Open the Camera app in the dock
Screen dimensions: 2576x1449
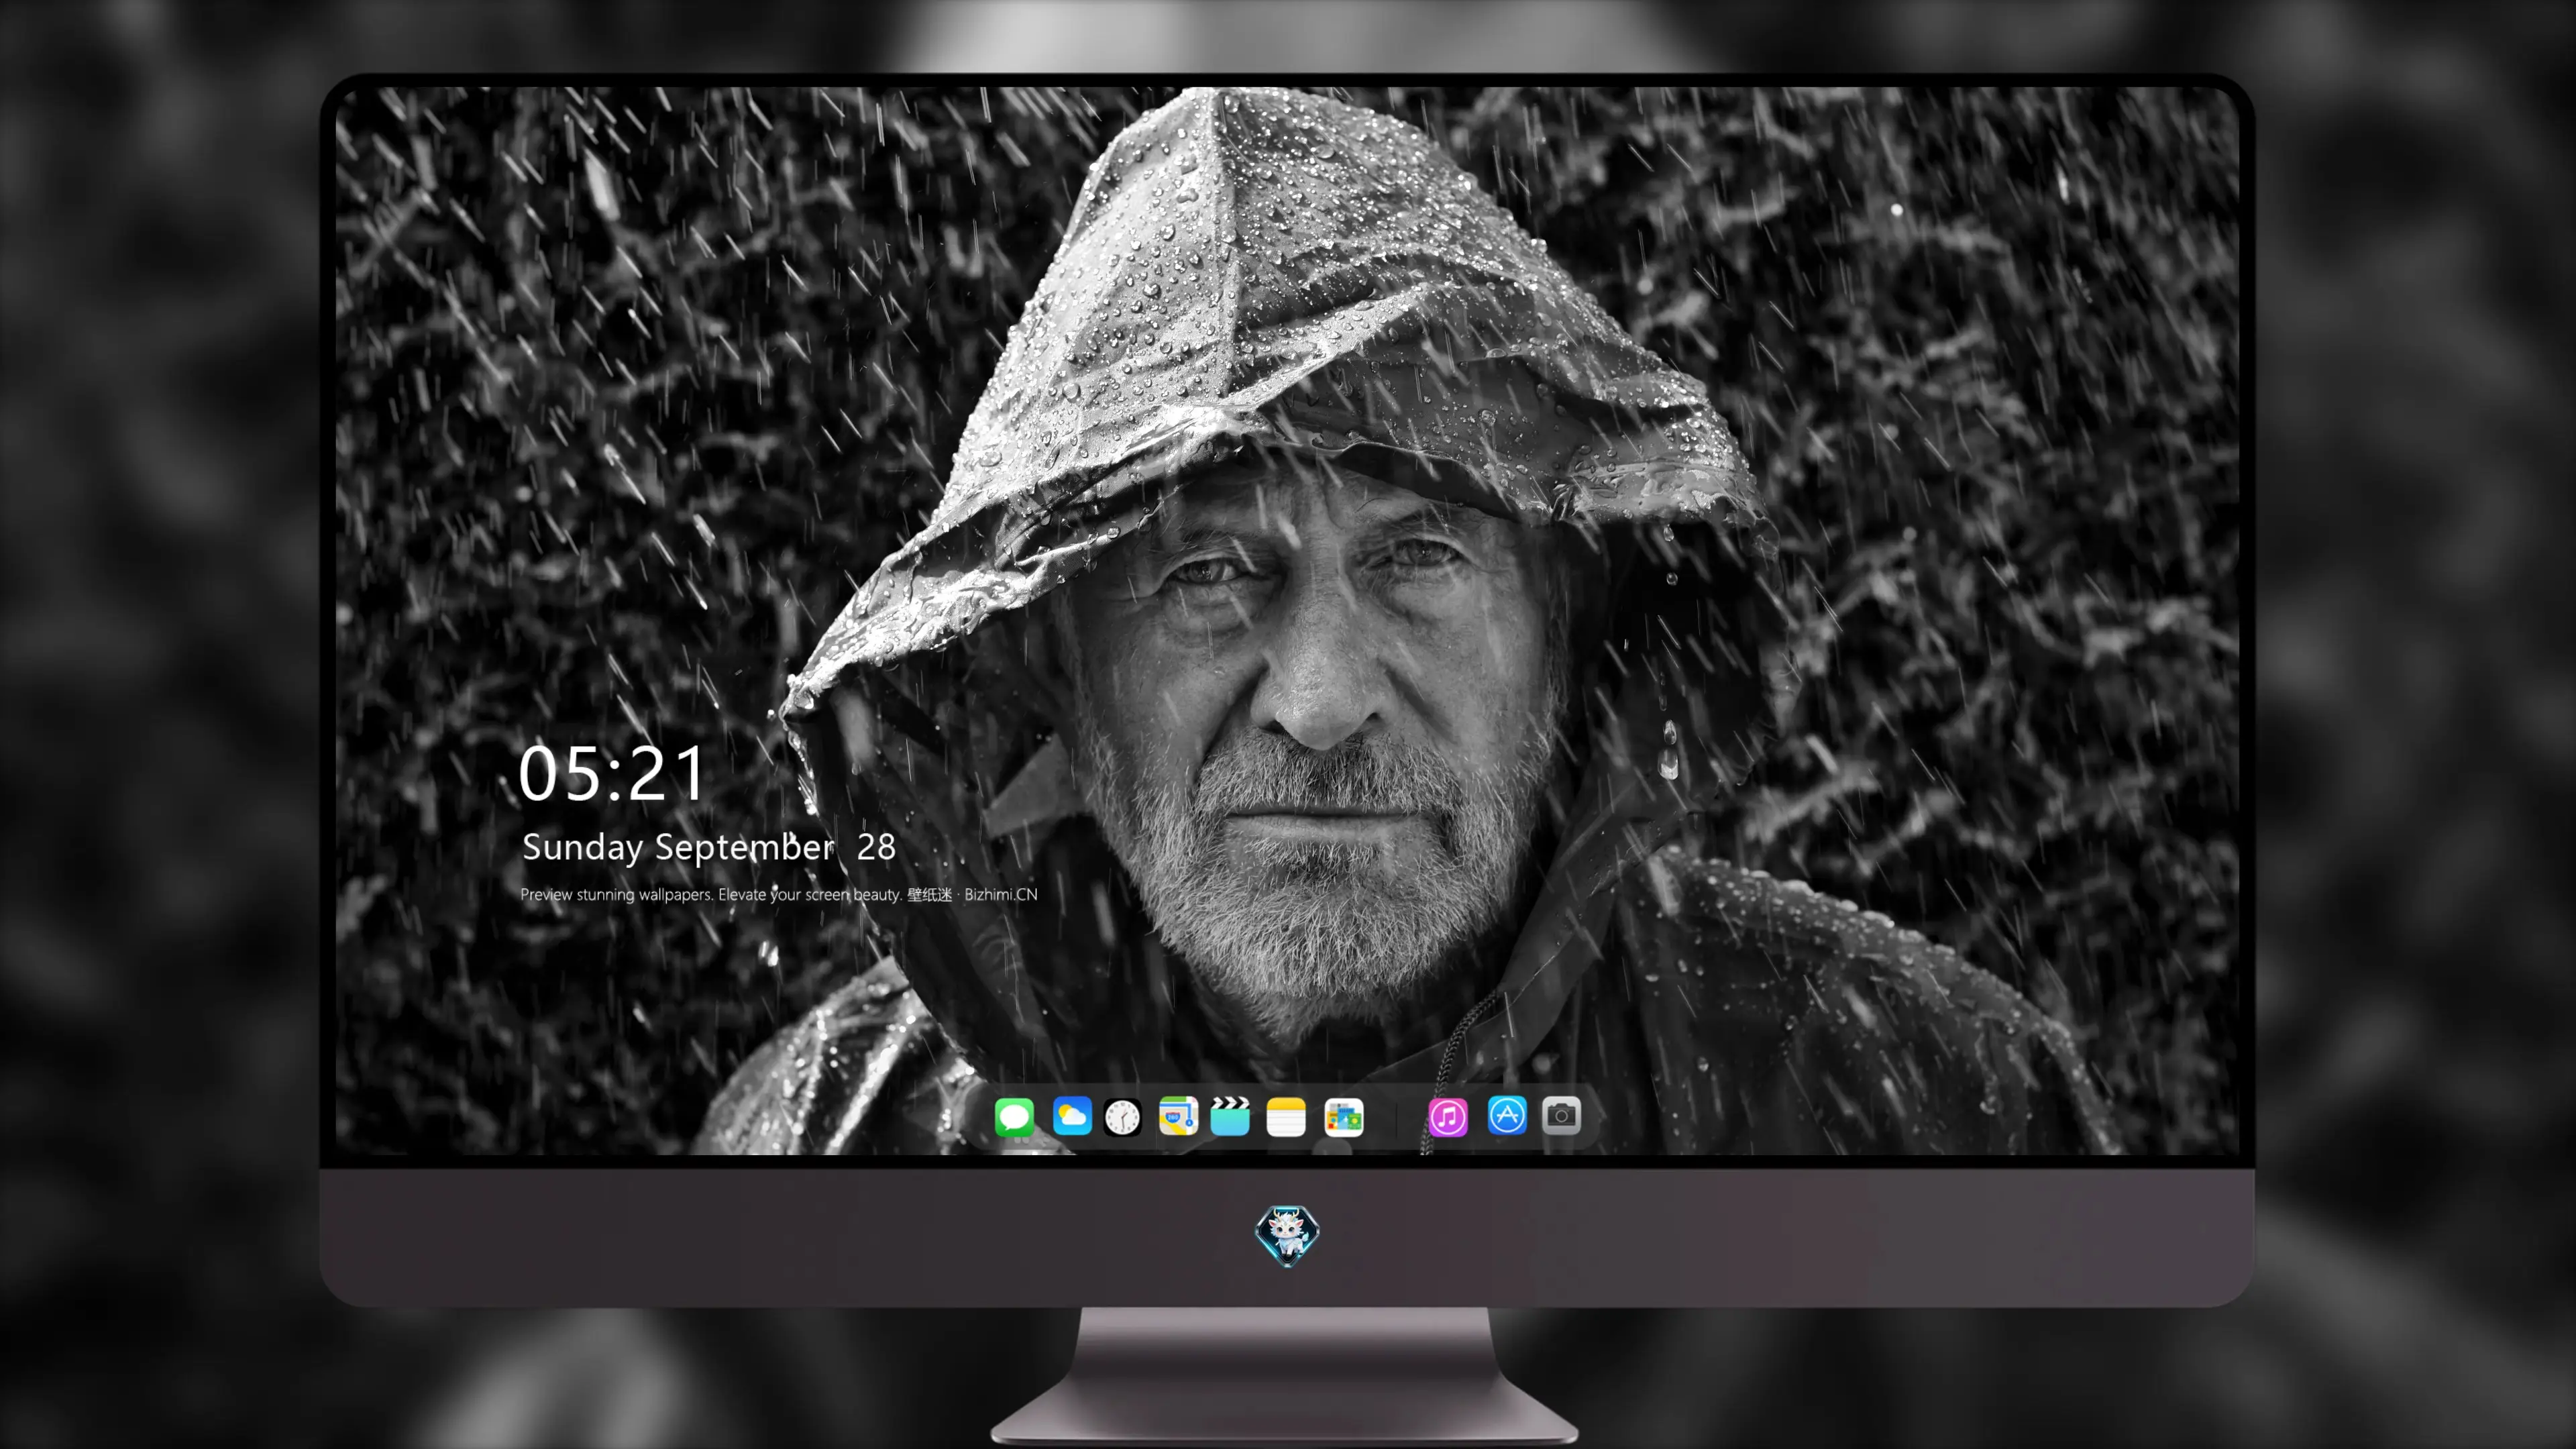pos(1561,1116)
